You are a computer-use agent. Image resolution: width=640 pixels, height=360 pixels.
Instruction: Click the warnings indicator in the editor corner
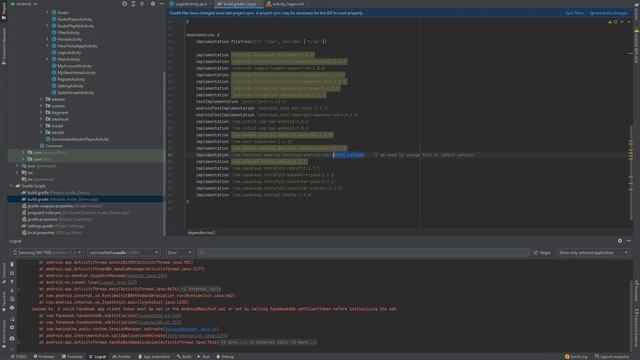(613, 22)
